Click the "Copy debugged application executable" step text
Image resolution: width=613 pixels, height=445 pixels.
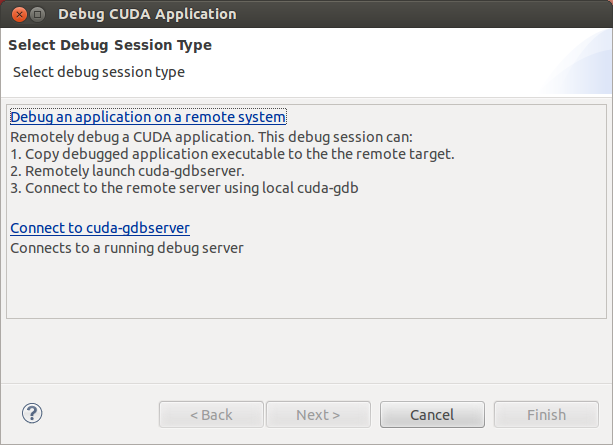232,154
